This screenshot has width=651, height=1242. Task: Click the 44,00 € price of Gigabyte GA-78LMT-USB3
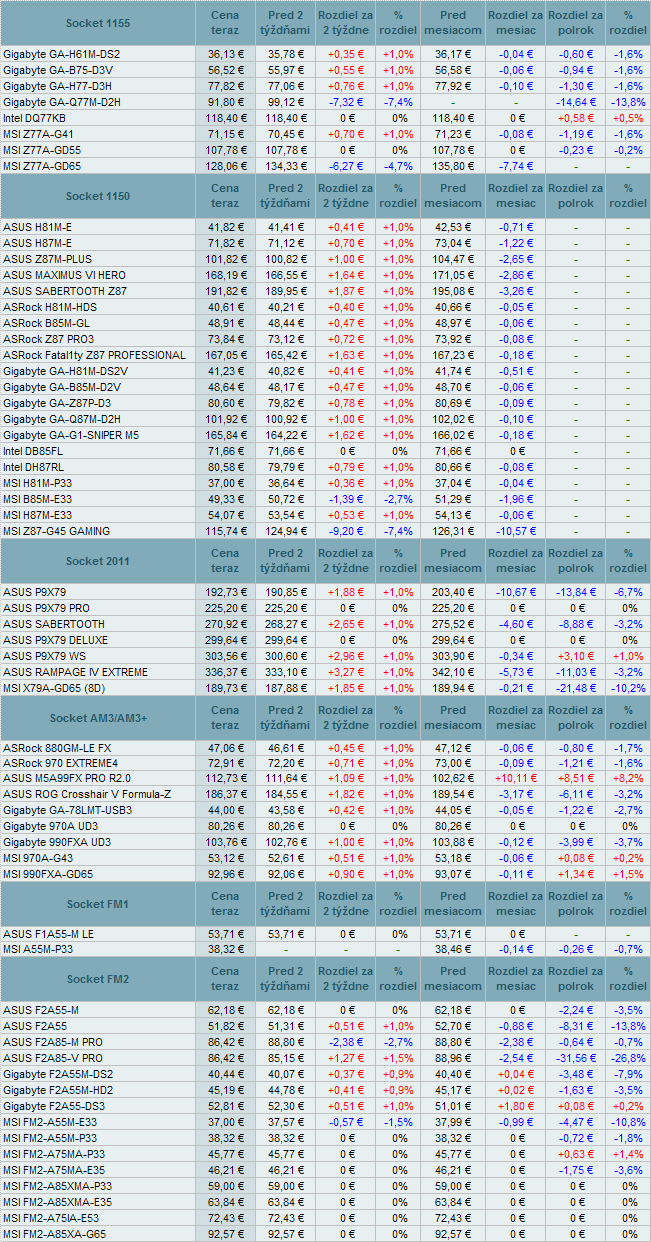(x=225, y=810)
